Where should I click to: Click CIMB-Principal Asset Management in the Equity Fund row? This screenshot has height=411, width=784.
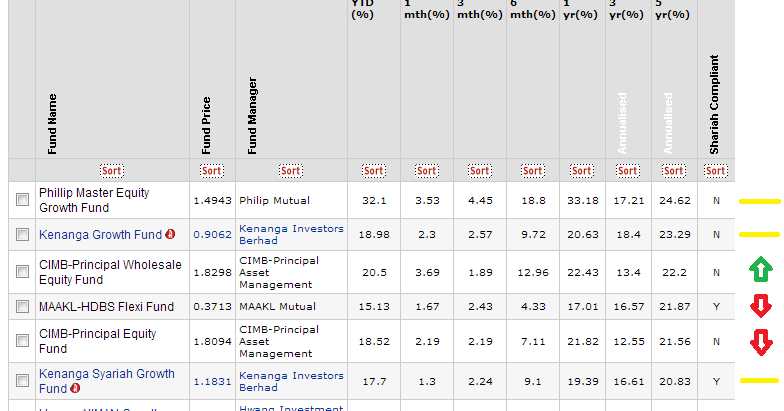click(279, 342)
